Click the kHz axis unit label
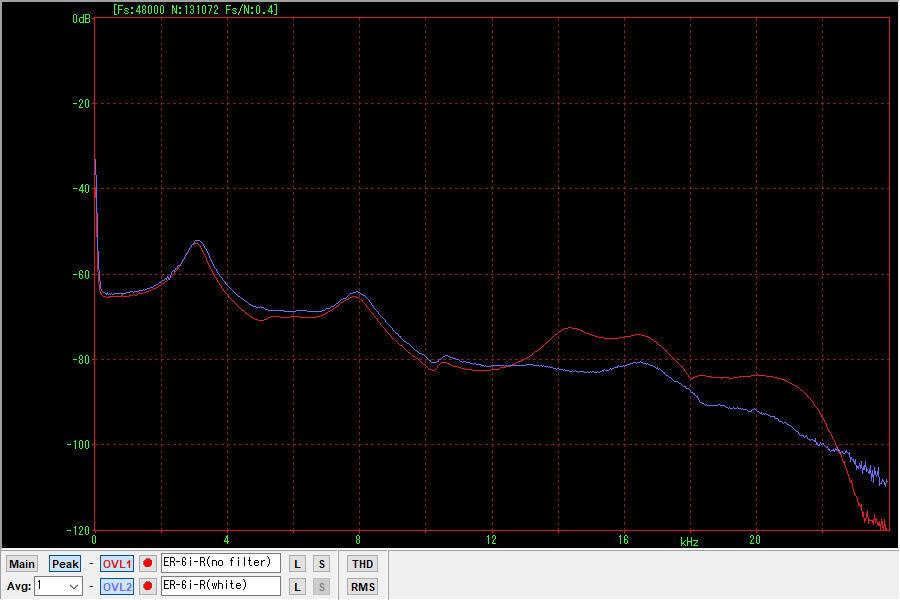Image resolution: width=900 pixels, height=600 pixels. click(x=689, y=542)
